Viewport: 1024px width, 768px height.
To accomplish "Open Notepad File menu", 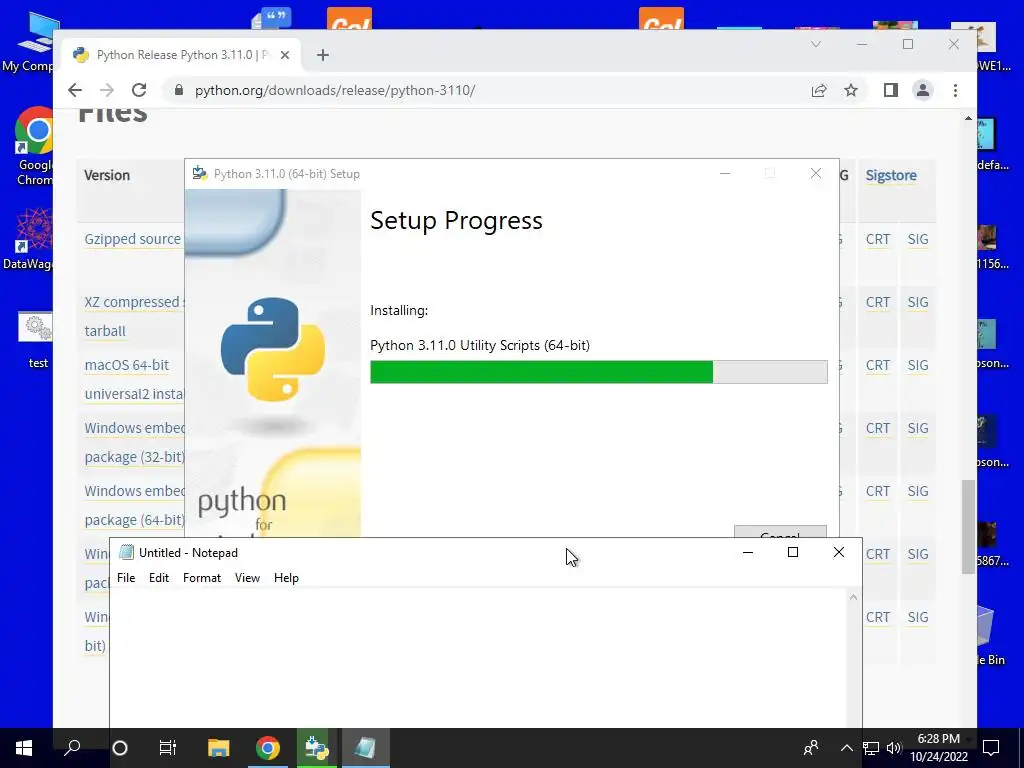I will coord(126,578).
